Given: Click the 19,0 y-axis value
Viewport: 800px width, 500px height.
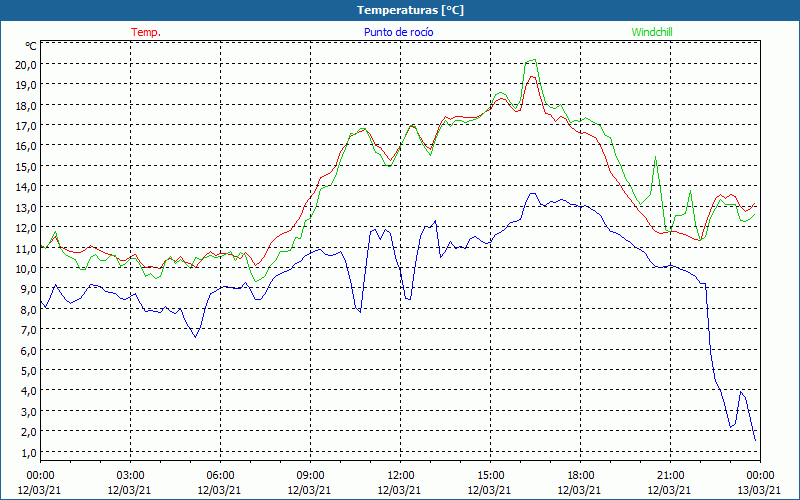Looking at the screenshot, I should pos(26,85).
